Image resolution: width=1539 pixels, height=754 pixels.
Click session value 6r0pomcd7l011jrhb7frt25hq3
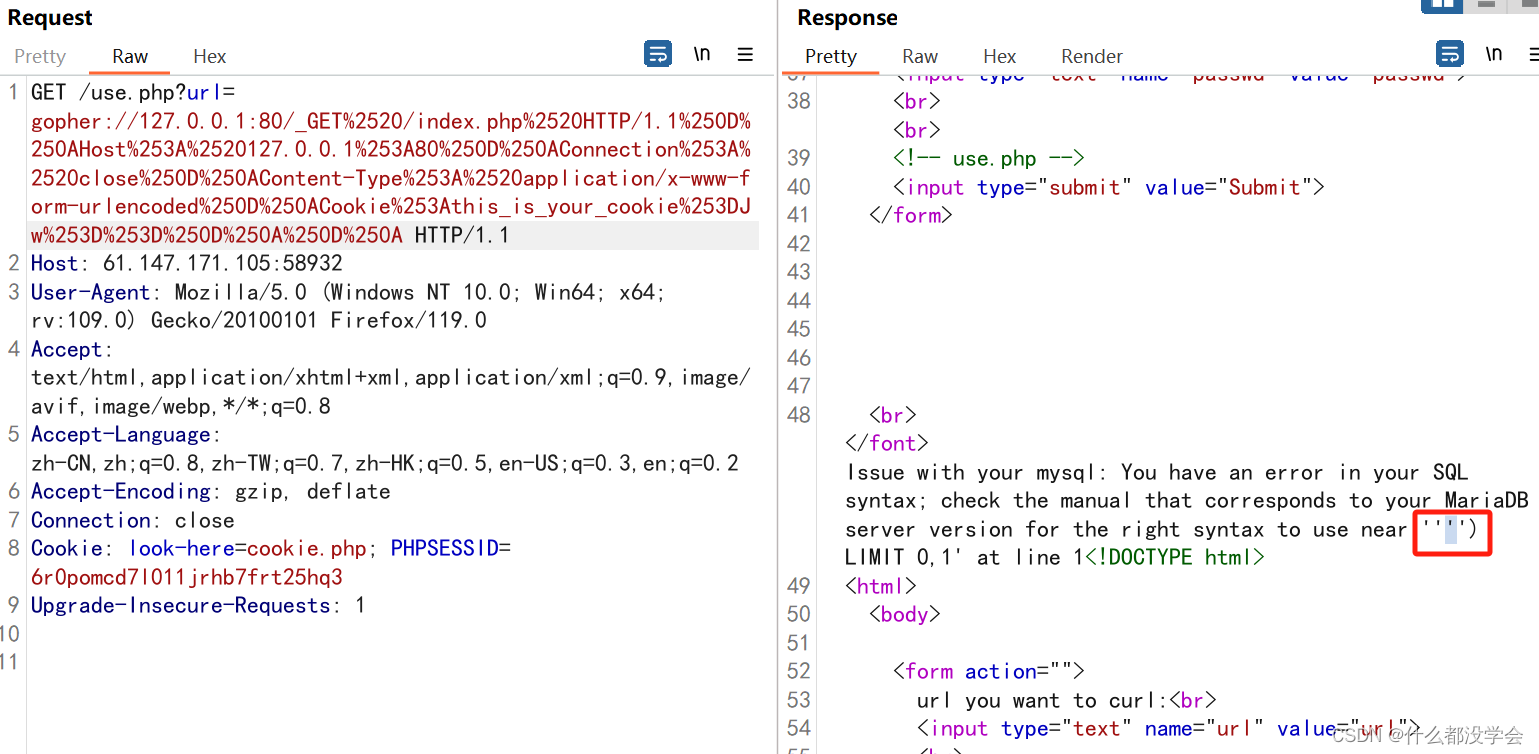[187, 577]
